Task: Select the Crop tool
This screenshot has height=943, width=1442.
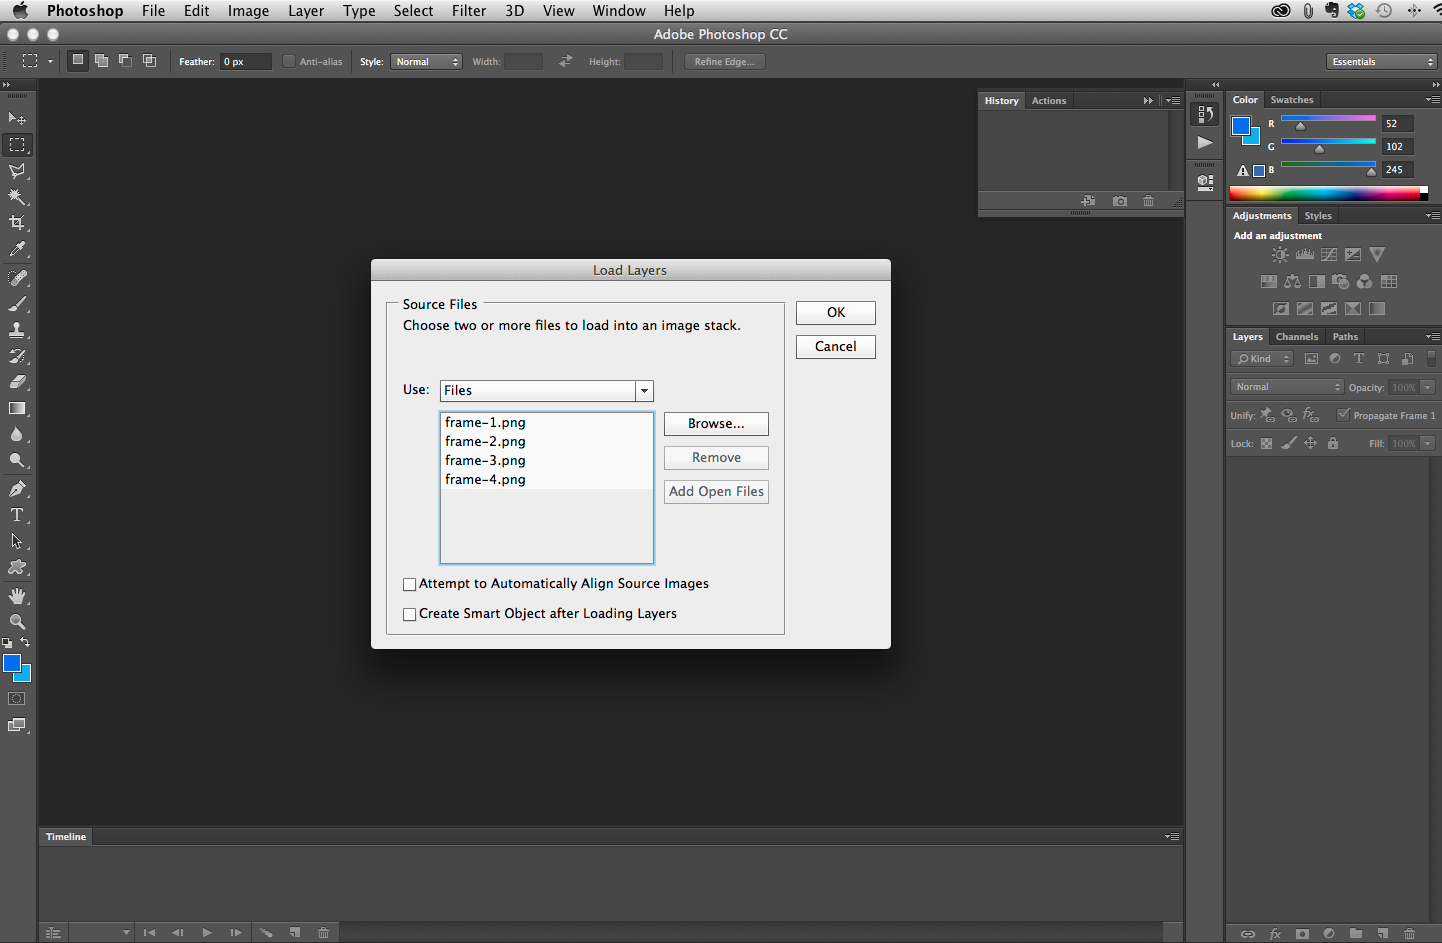Action: (17, 223)
